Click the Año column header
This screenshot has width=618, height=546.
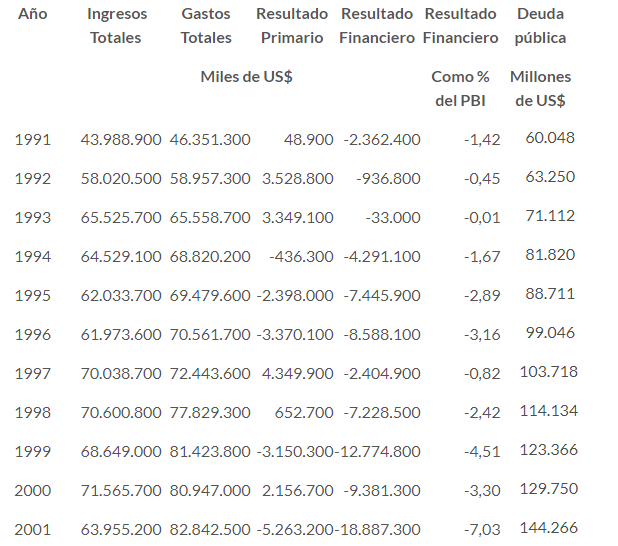coord(33,14)
